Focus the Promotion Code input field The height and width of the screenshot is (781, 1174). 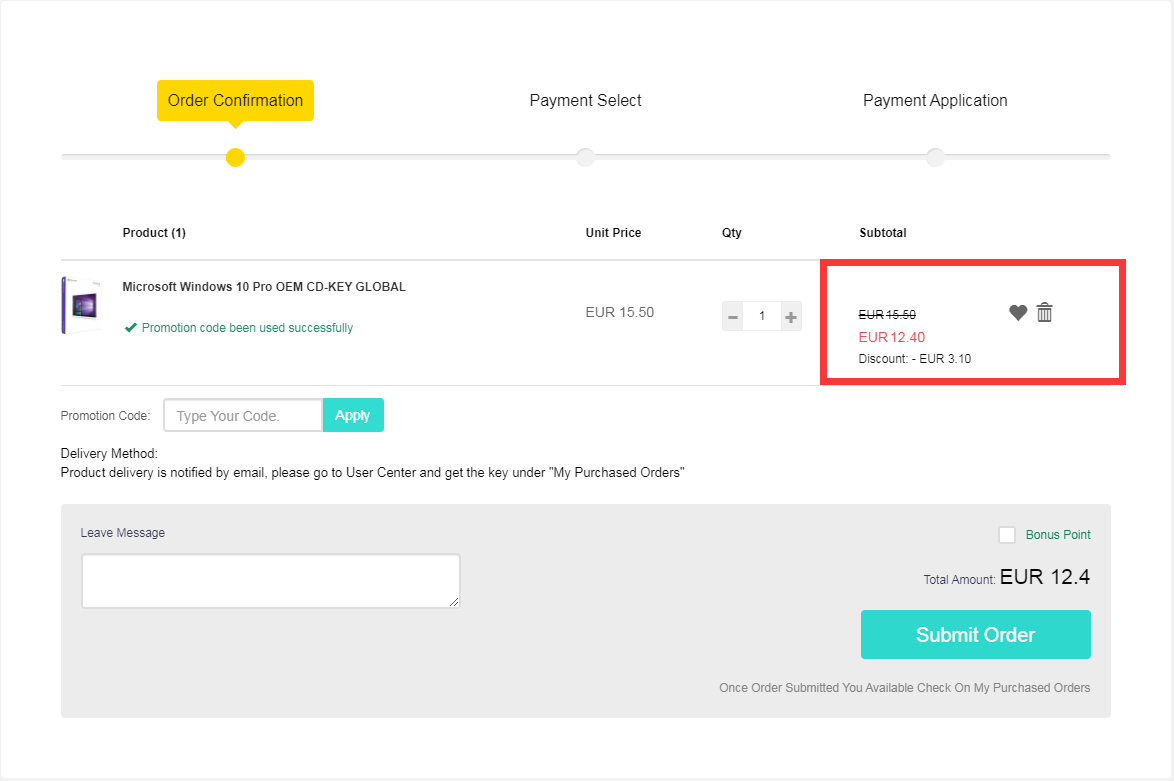tap(243, 416)
